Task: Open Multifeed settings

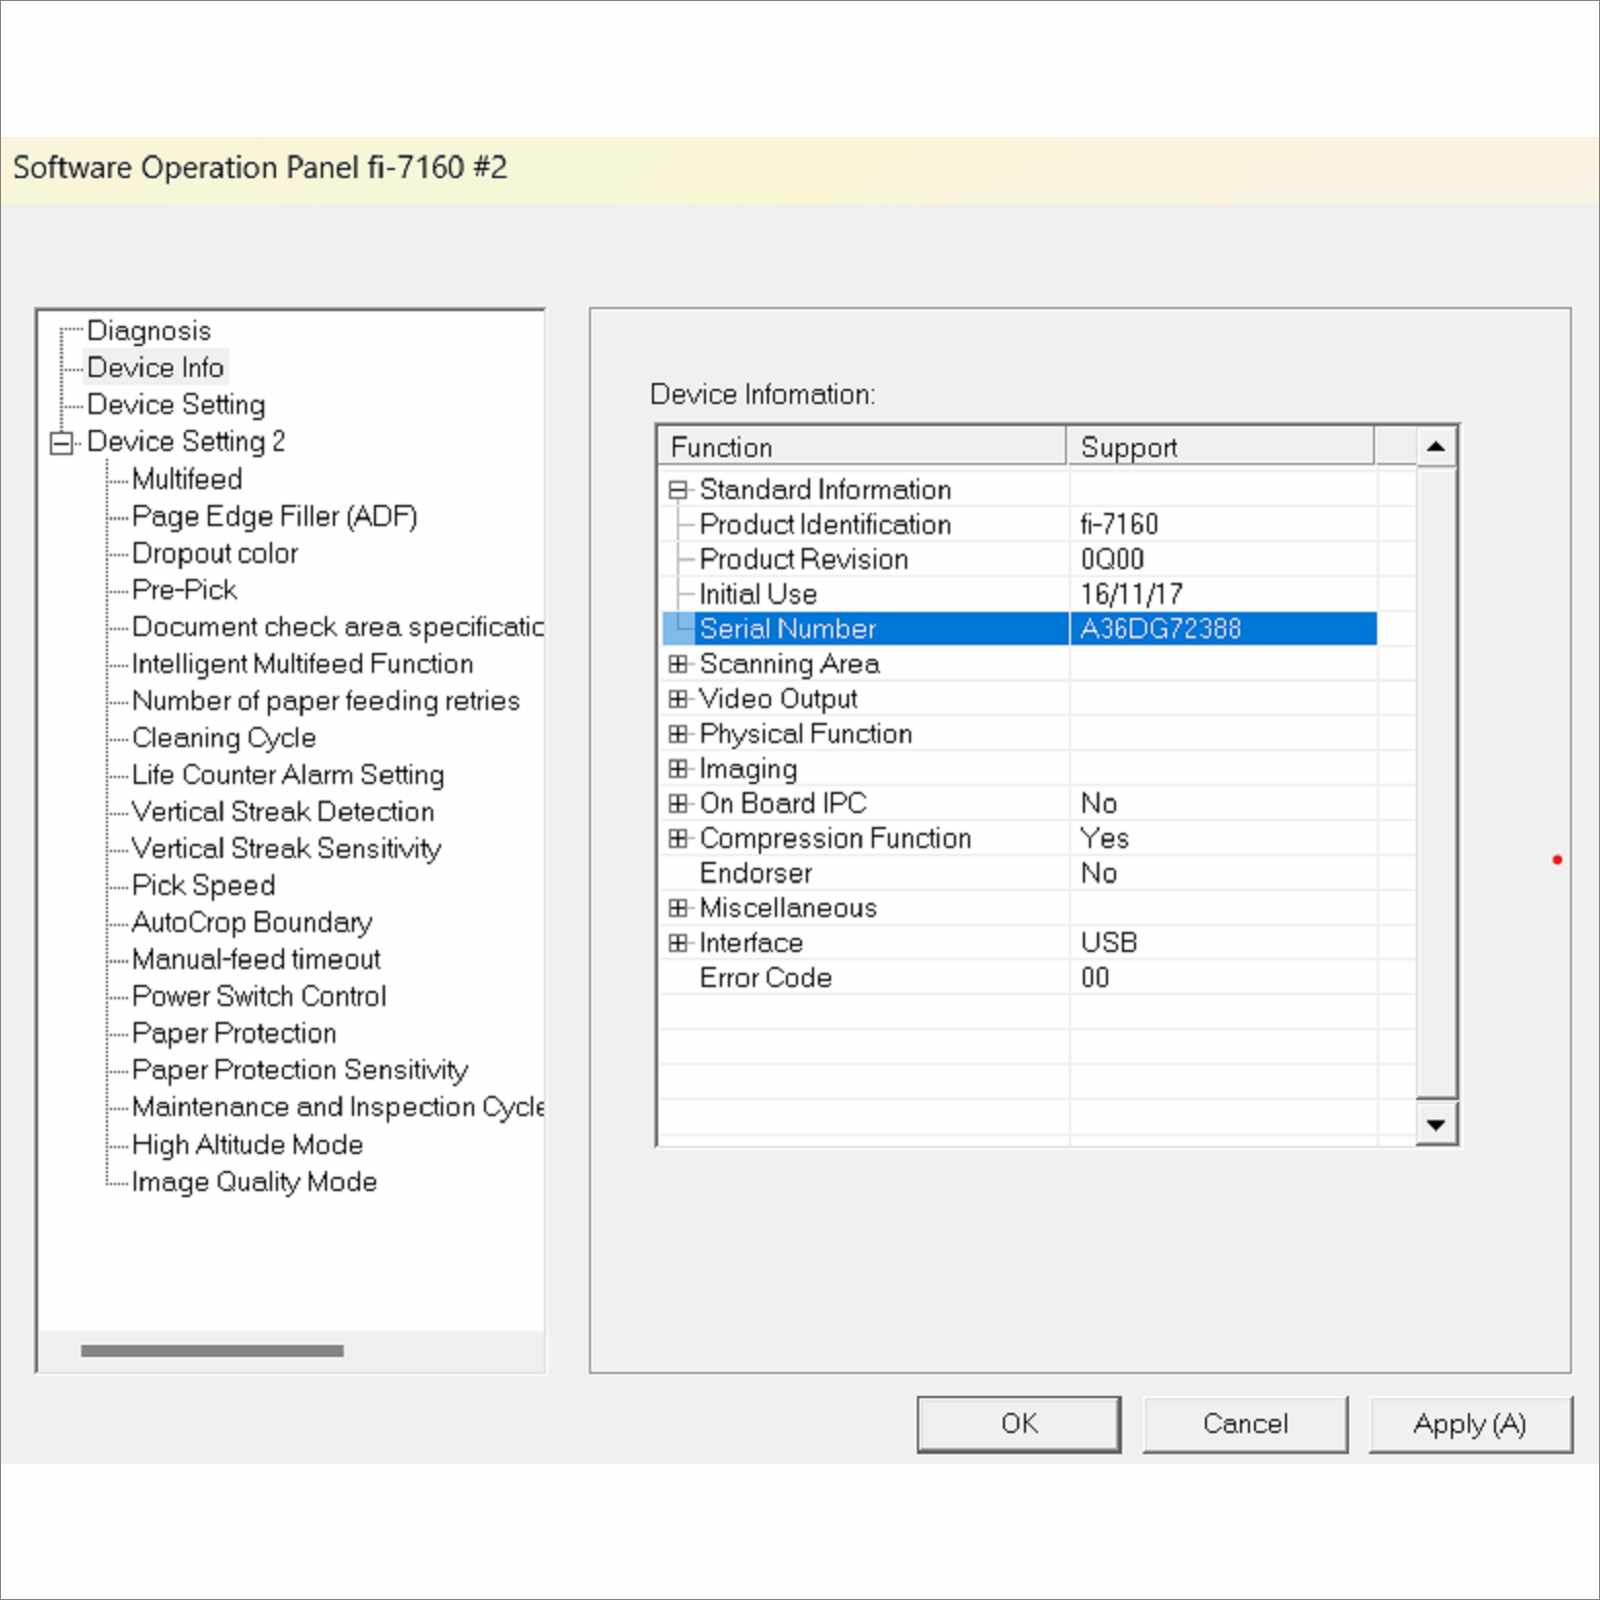Action: pos(187,479)
